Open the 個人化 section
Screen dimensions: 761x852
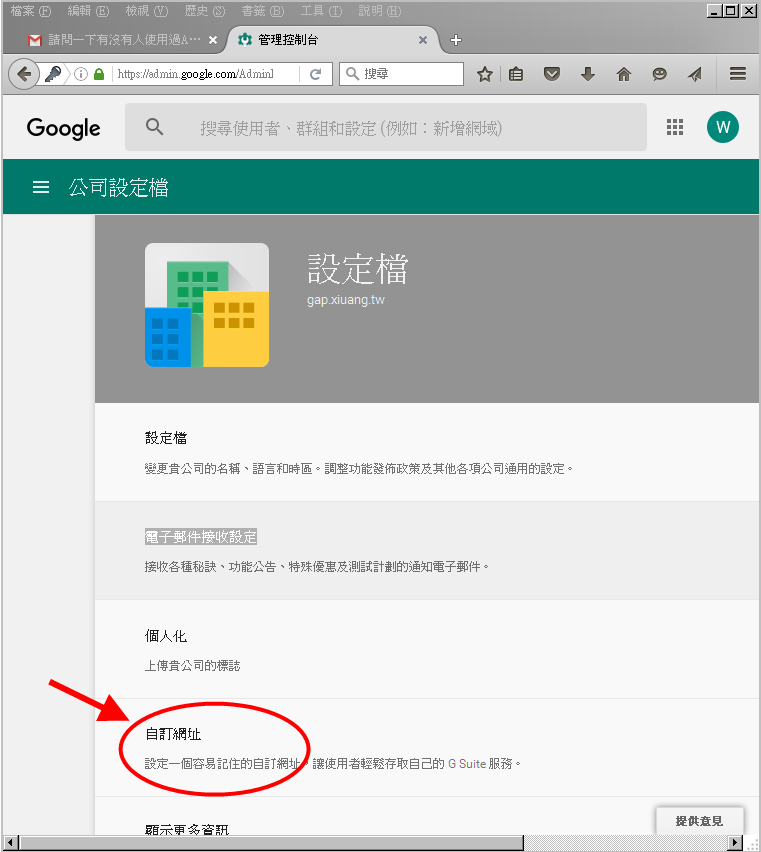click(x=426, y=650)
